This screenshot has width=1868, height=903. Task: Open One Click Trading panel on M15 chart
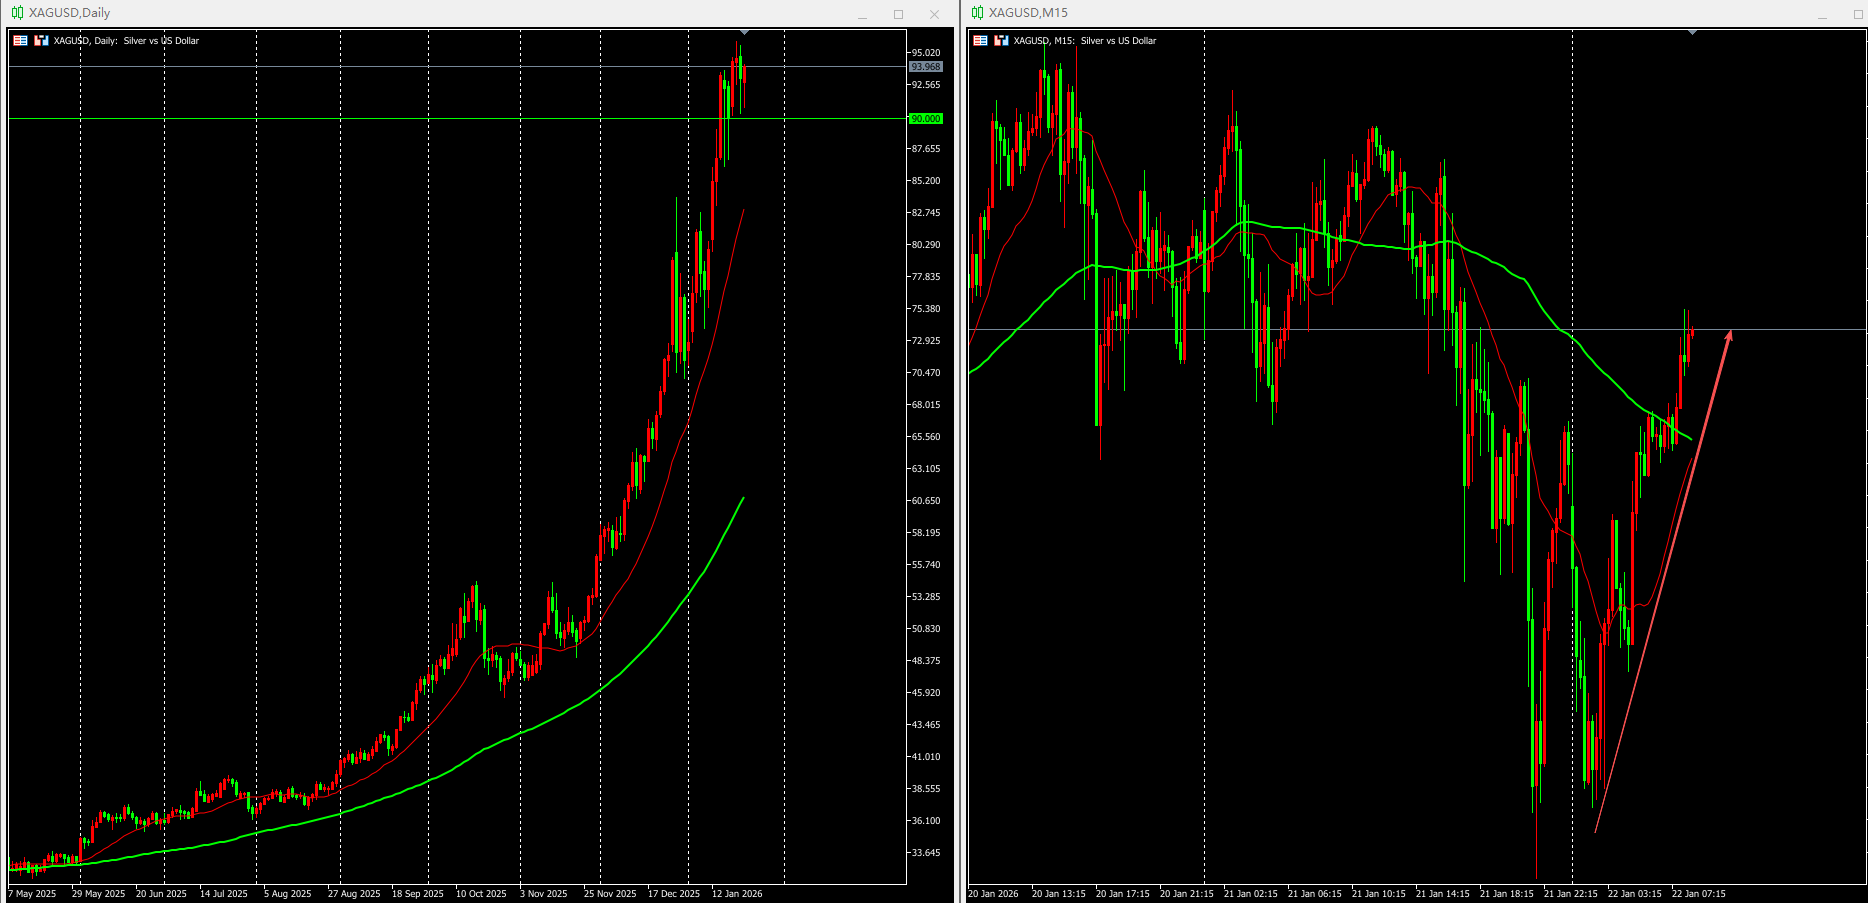(x=980, y=41)
